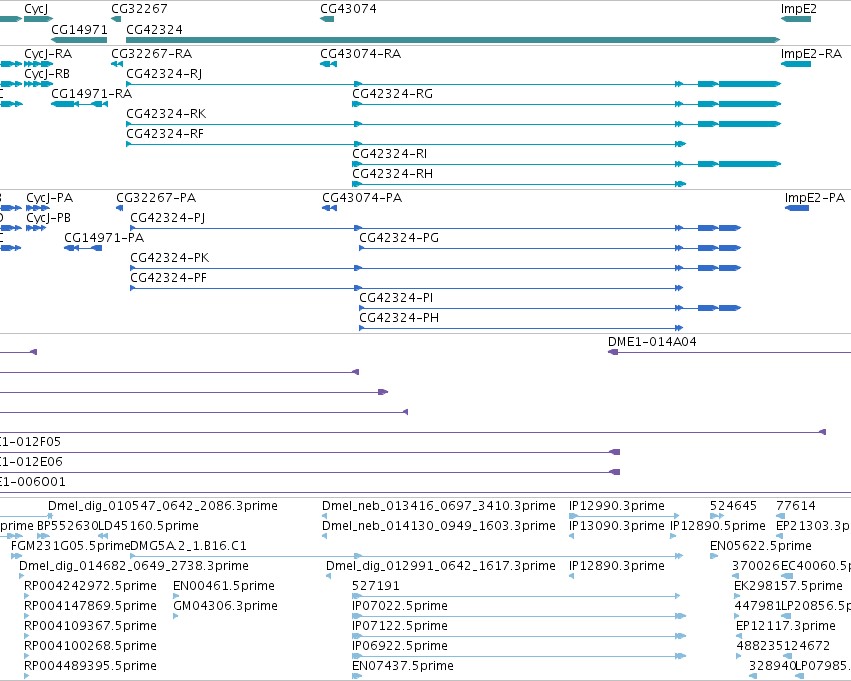Click the EN05622.5prime EST label
Image resolution: width=851 pixels, height=681 pixels.
click(x=761, y=546)
